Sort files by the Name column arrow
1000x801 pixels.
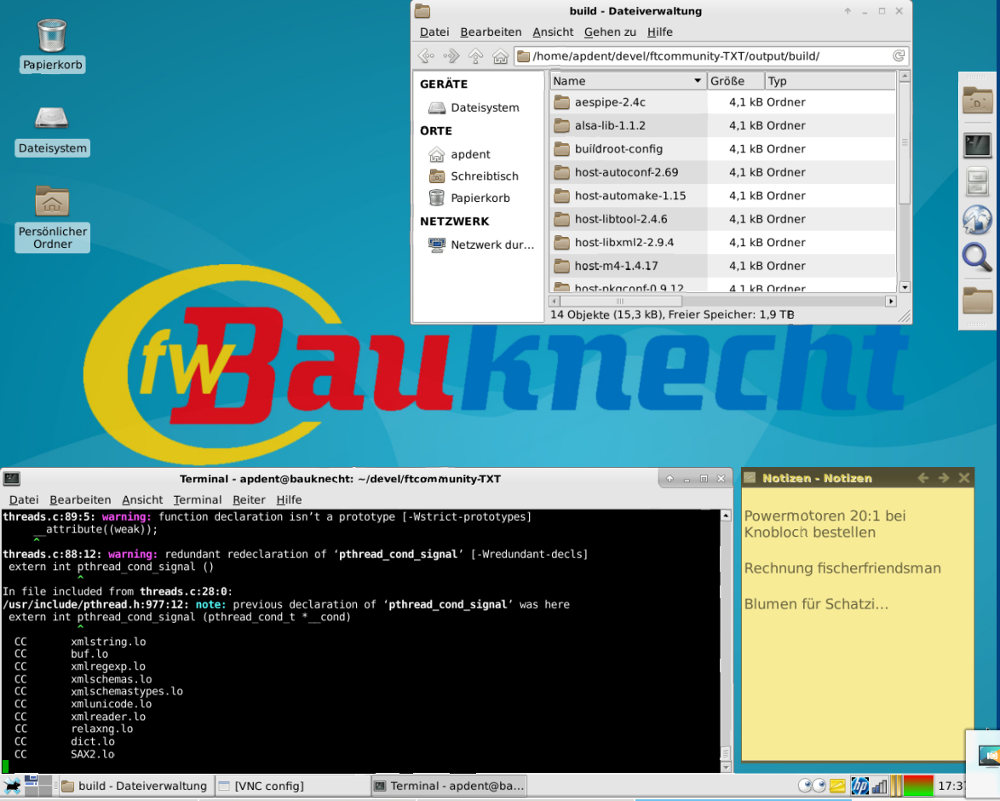[697, 81]
